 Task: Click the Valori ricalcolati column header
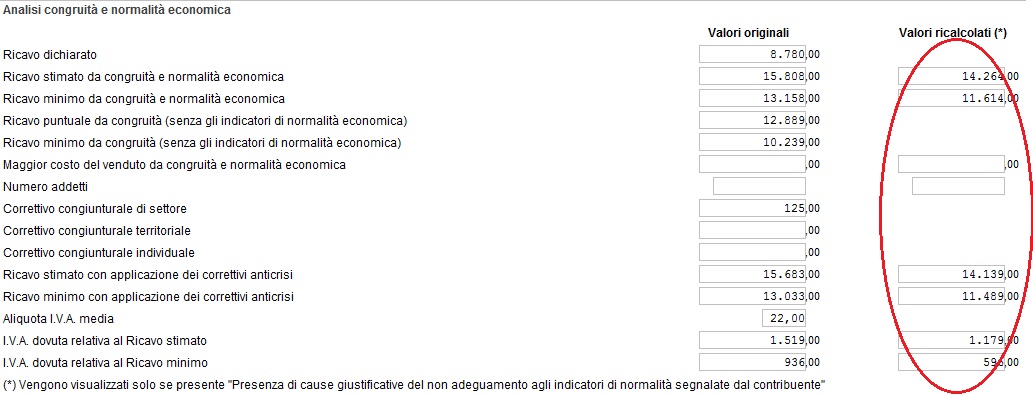tap(953, 33)
